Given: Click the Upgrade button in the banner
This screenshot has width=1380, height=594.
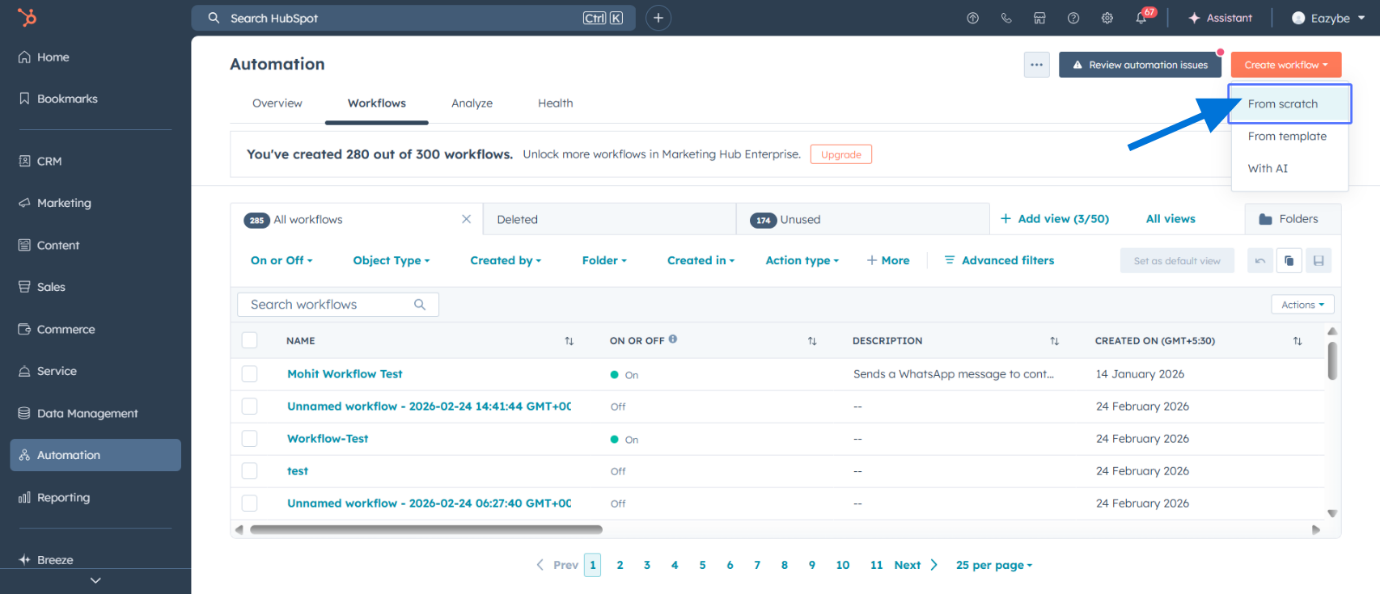Looking at the screenshot, I should pos(841,155).
